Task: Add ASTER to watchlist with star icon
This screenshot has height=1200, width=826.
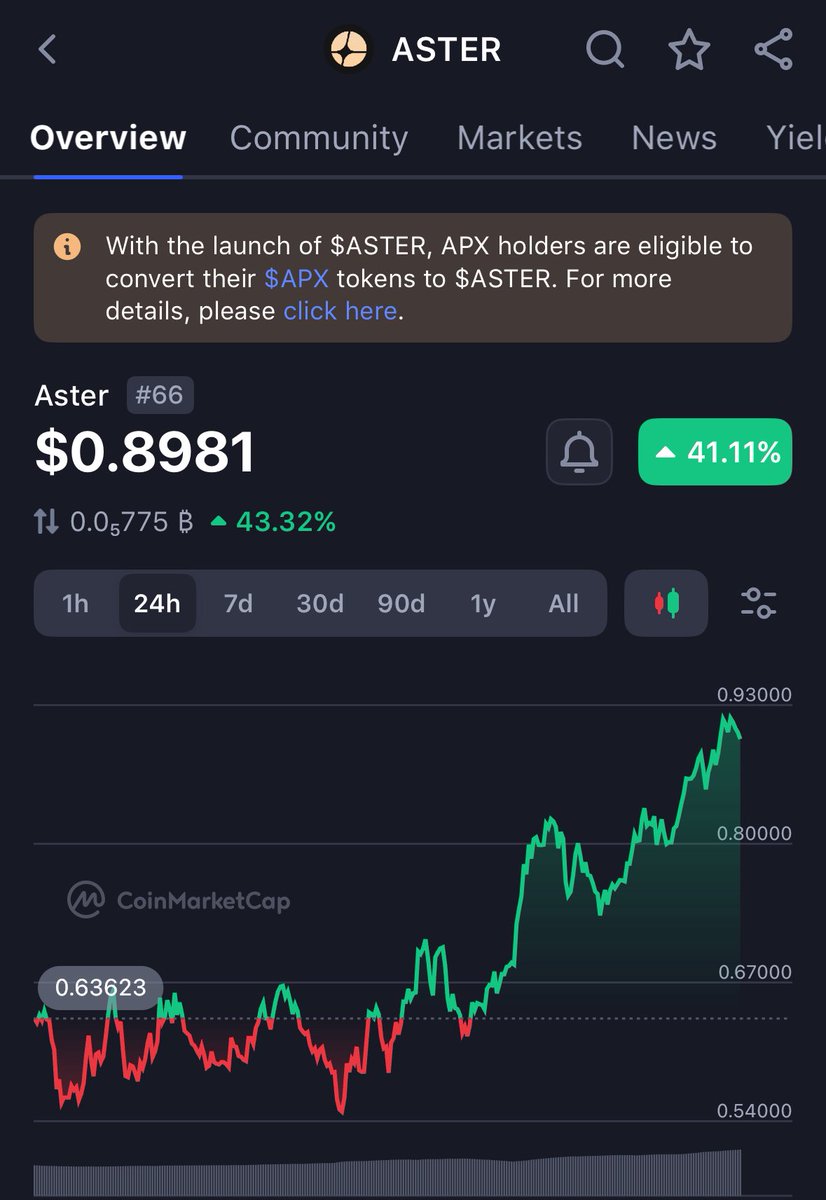Action: tap(689, 49)
